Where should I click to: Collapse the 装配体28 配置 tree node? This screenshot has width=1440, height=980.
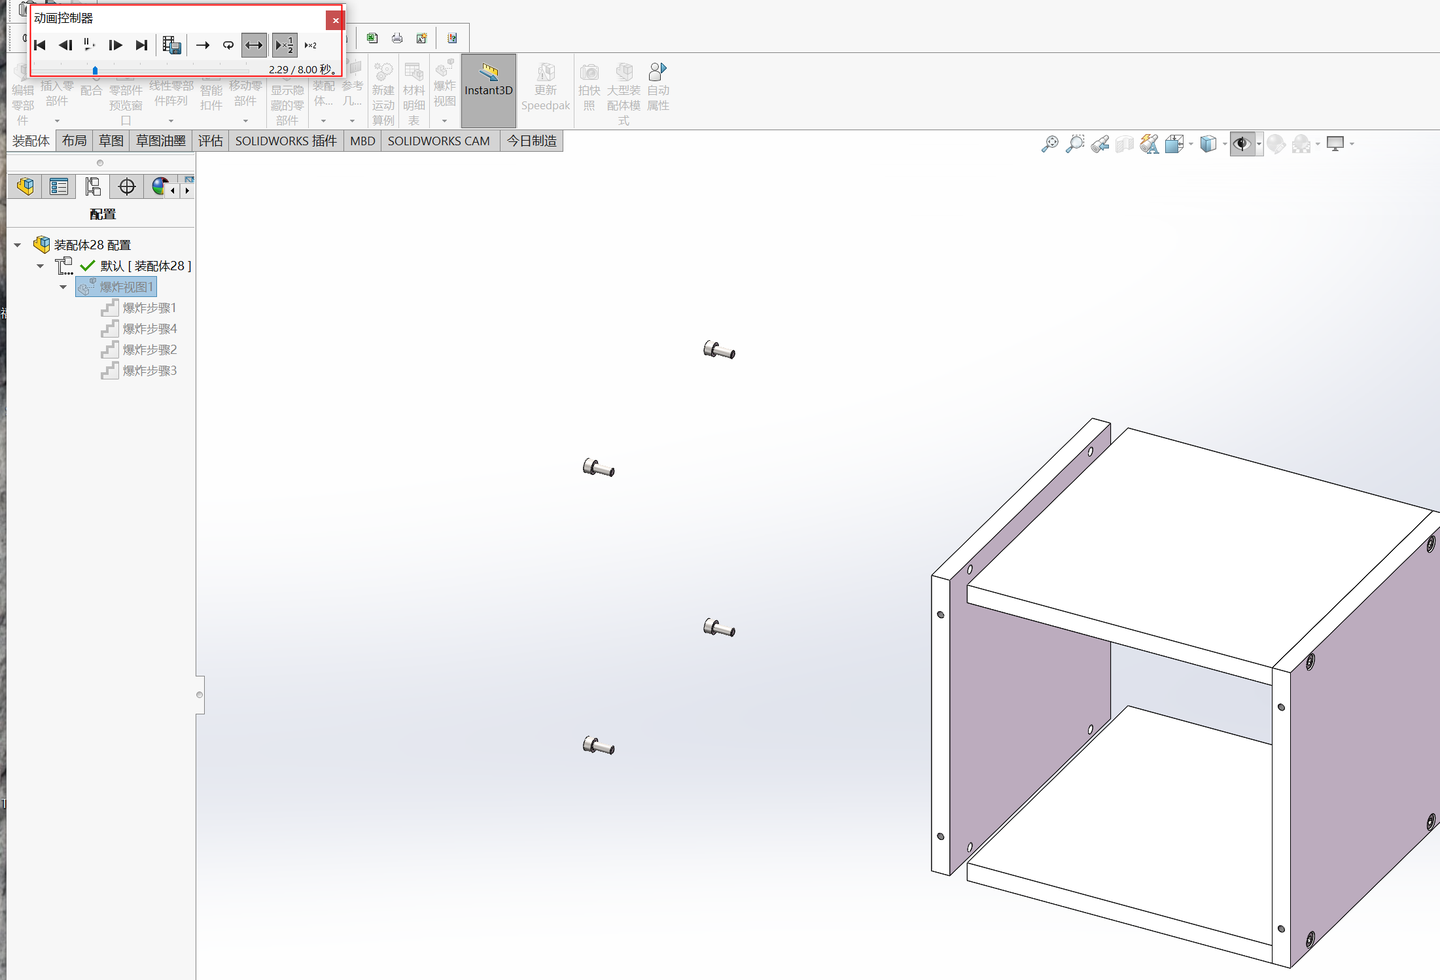pos(16,243)
